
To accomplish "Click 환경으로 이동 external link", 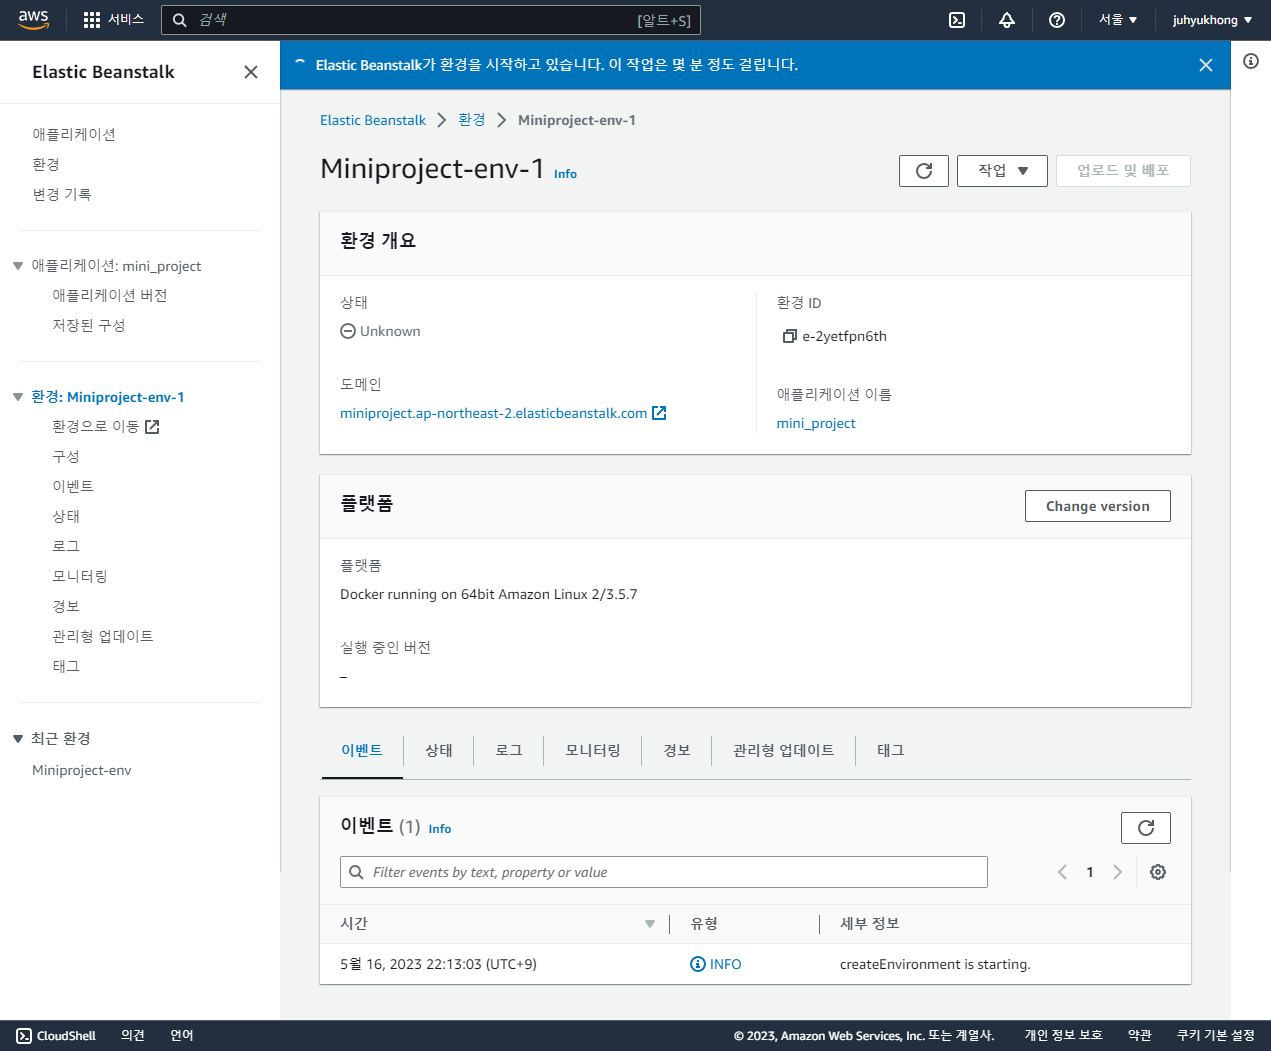I will (106, 426).
